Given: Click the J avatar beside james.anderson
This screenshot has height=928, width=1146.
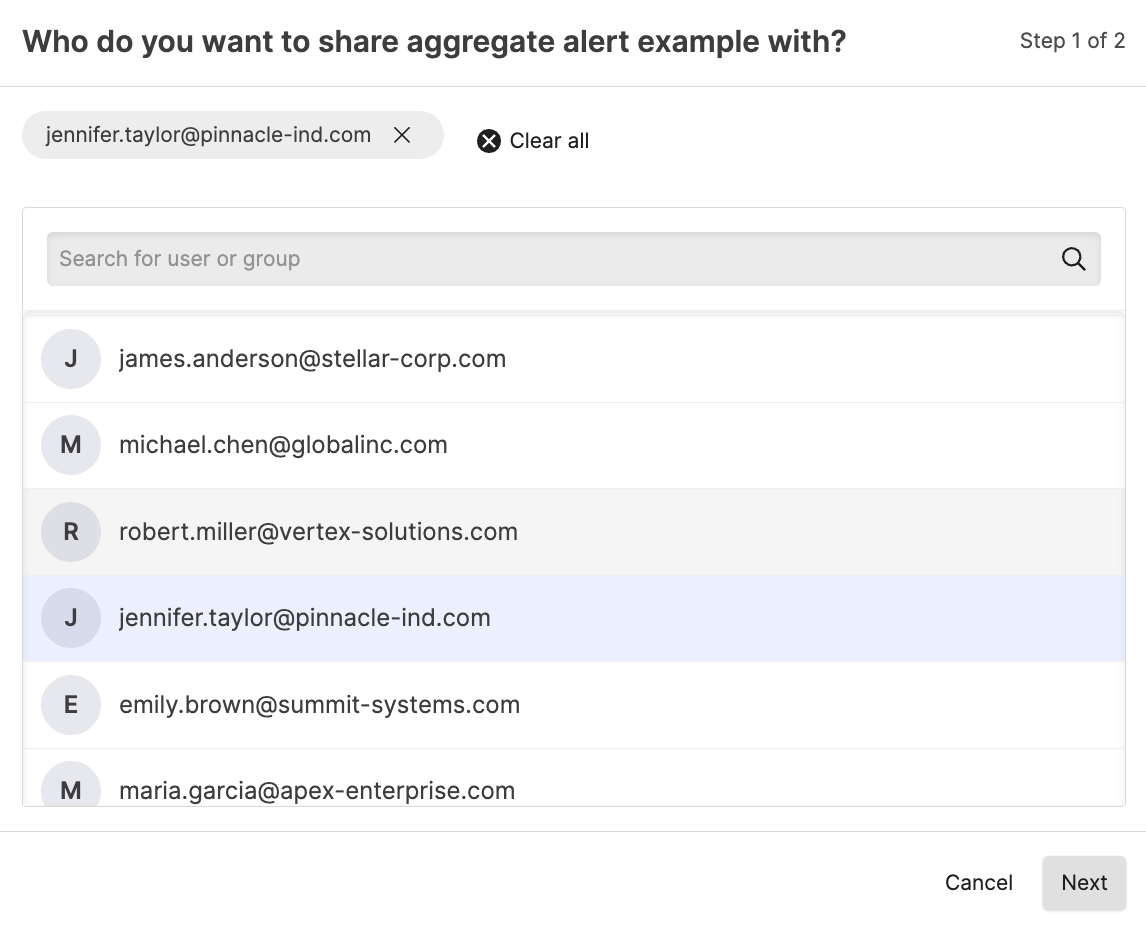Looking at the screenshot, I should pos(71,359).
